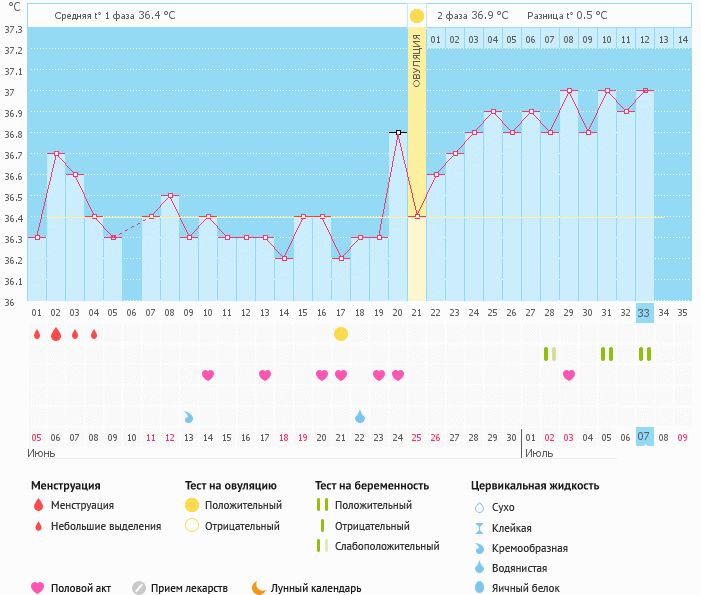Click the spotting drop on cycle day 03
701x595 pixels.
[x=75, y=334]
